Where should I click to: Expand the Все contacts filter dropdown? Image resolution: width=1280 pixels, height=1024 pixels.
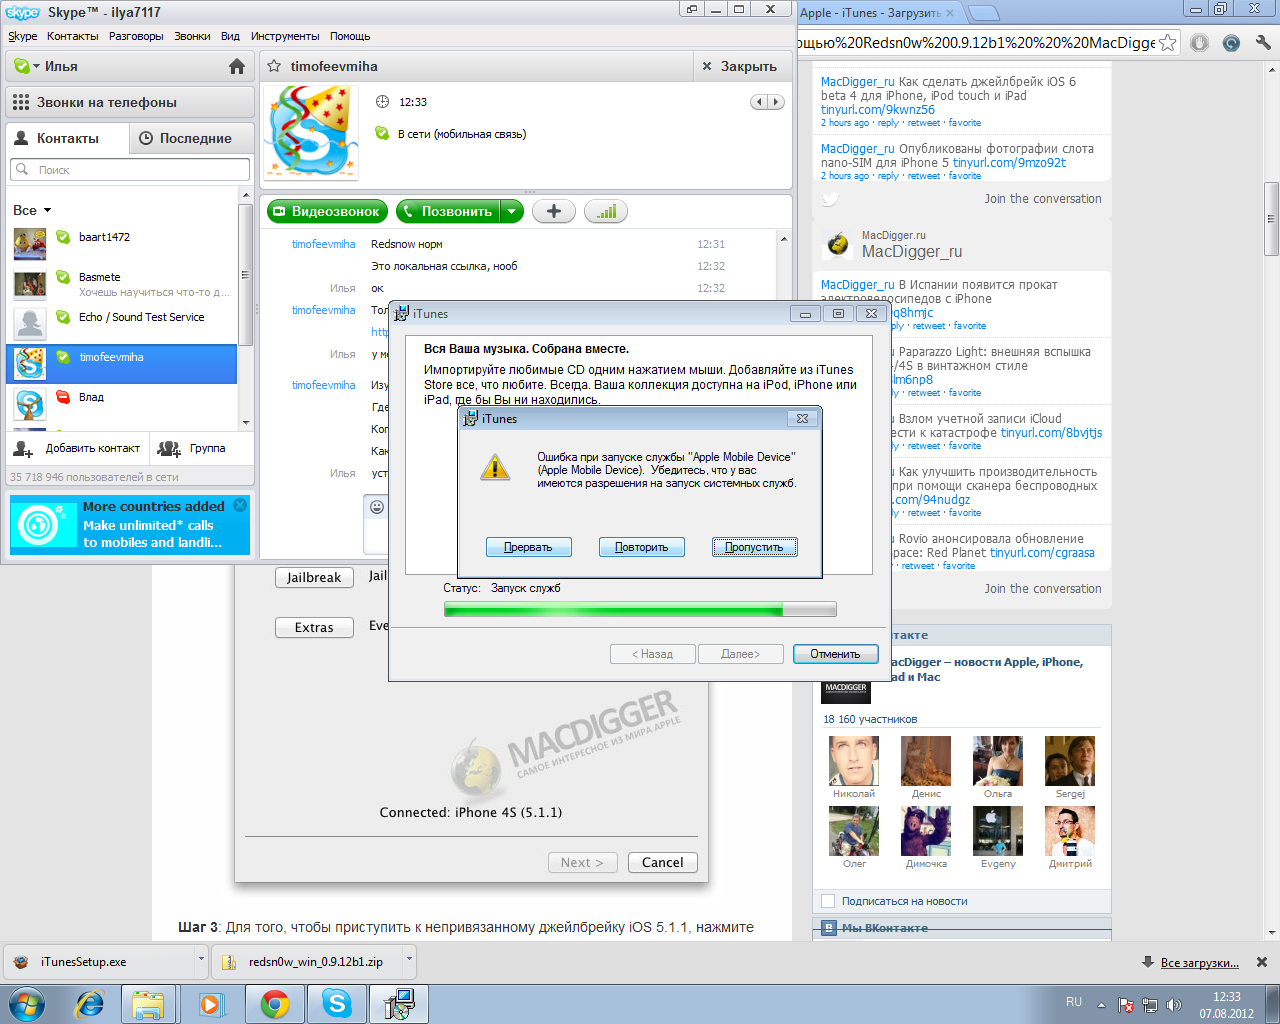[x=47, y=210]
